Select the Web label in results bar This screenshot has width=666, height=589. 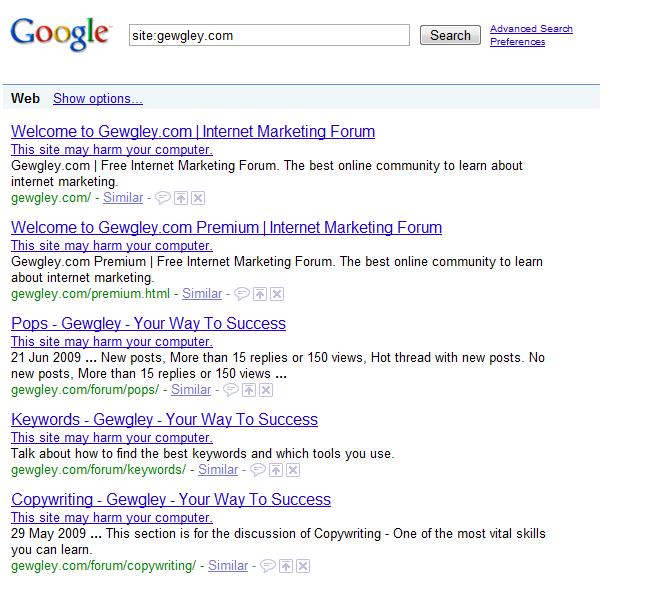click(x=25, y=99)
